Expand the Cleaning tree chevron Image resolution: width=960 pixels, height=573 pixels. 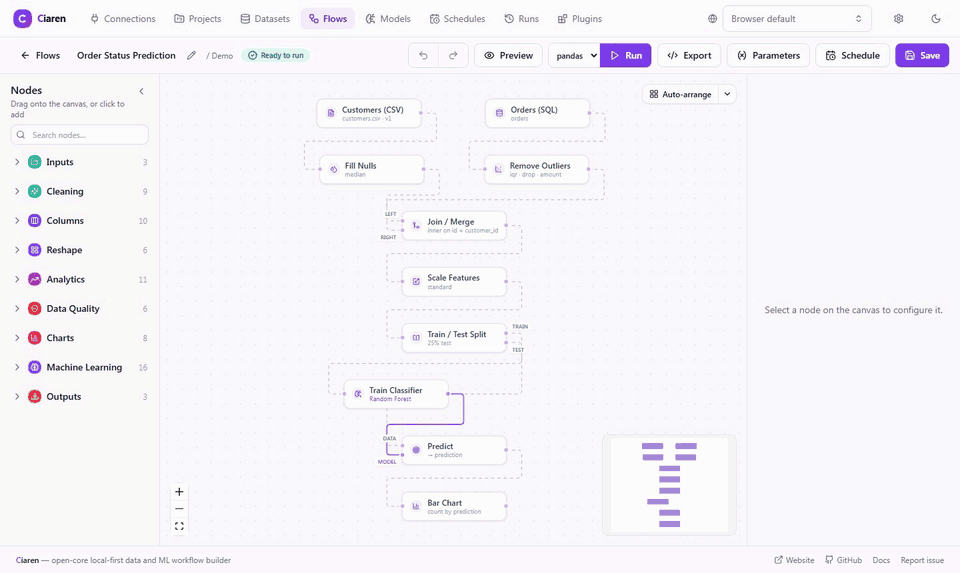point(17,192)
